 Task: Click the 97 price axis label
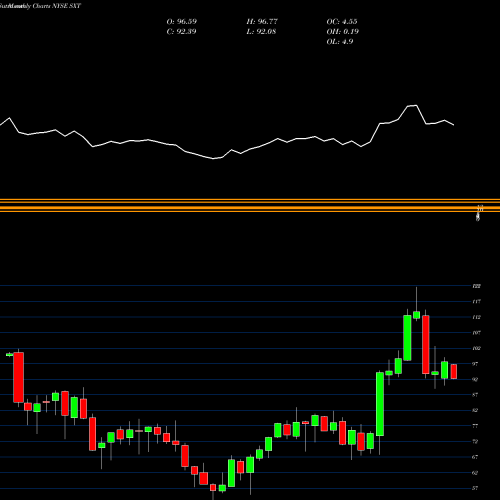pyautogui.click(x=475, y=364)
